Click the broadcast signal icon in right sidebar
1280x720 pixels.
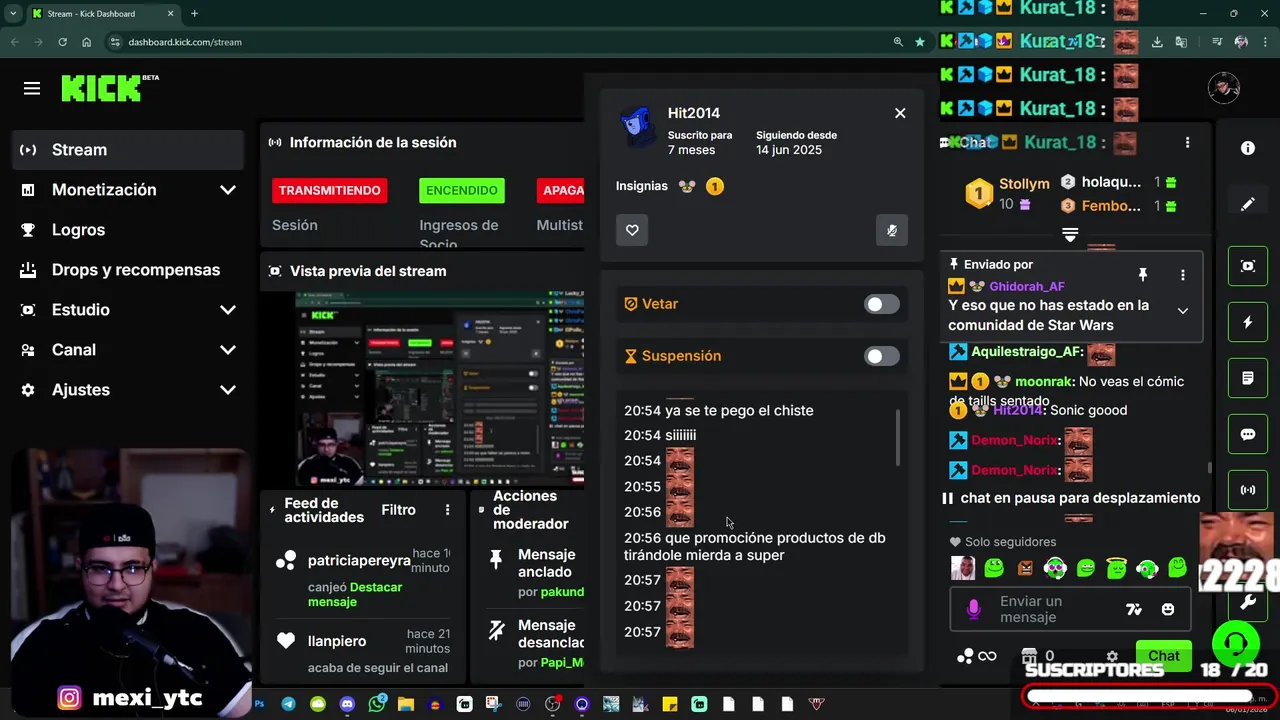point(1248,490)
